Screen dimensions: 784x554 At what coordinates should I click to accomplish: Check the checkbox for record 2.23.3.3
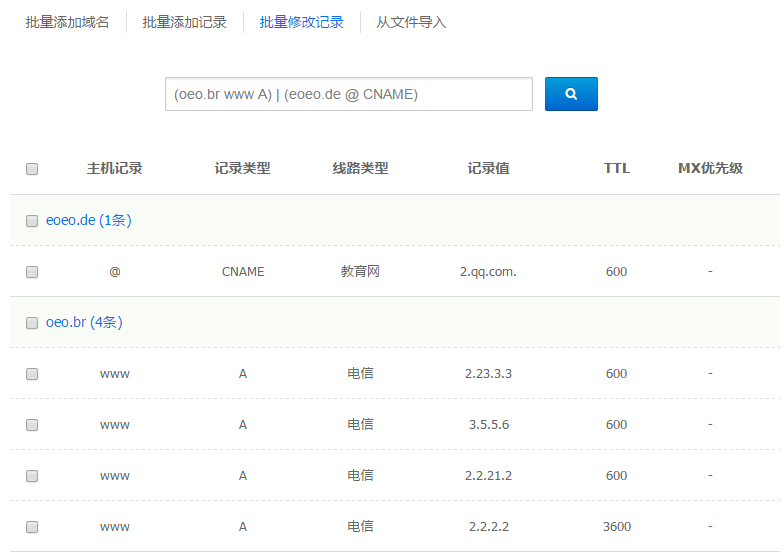pyautogui.click(x=32, y=374)
